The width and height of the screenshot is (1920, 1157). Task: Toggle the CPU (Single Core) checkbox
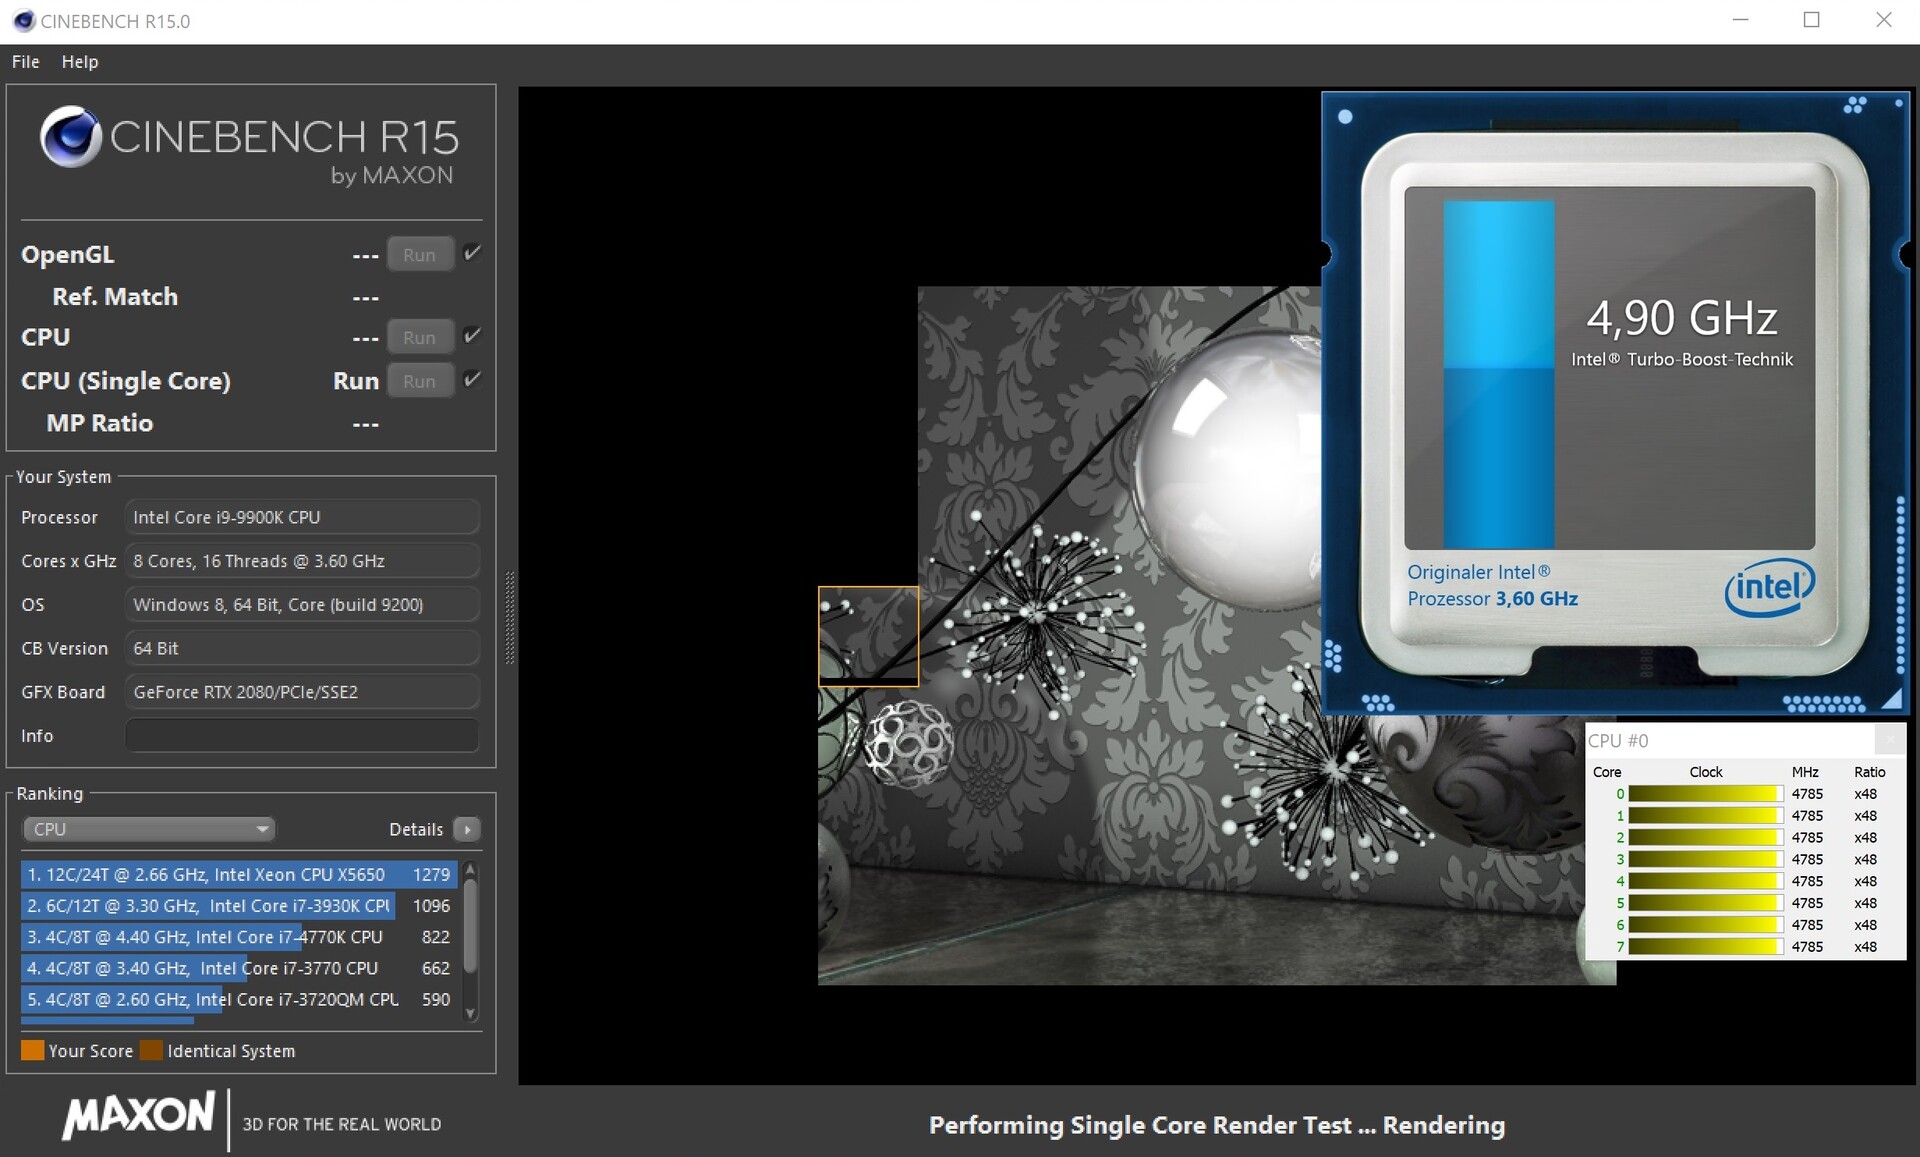(473, 379)
